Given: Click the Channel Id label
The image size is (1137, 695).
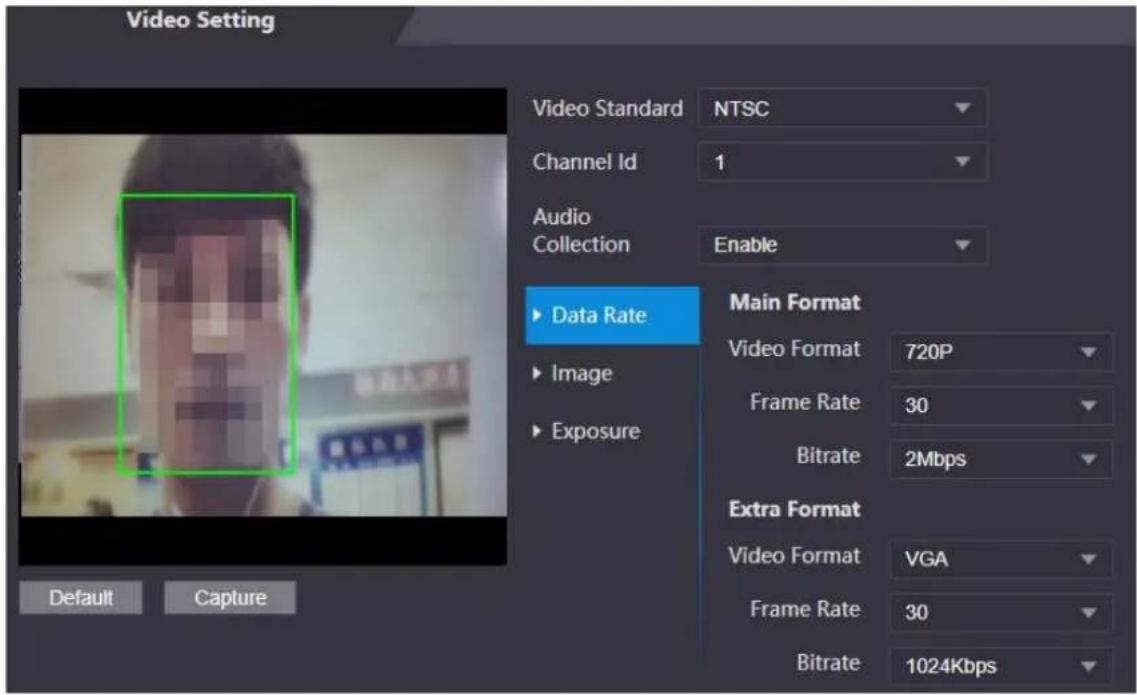Looking at the screenshot, I should tap(584, 162).
